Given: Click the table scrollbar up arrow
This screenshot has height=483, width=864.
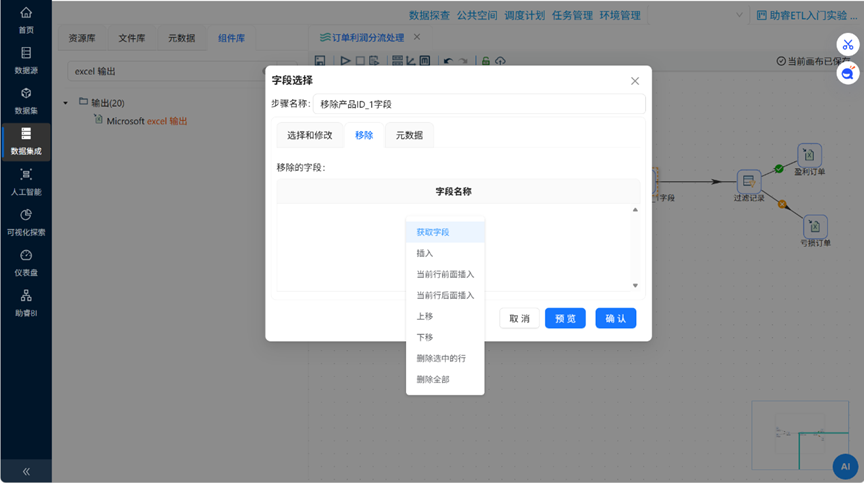Looking at the screenshot, I should (x=635, y=210).
